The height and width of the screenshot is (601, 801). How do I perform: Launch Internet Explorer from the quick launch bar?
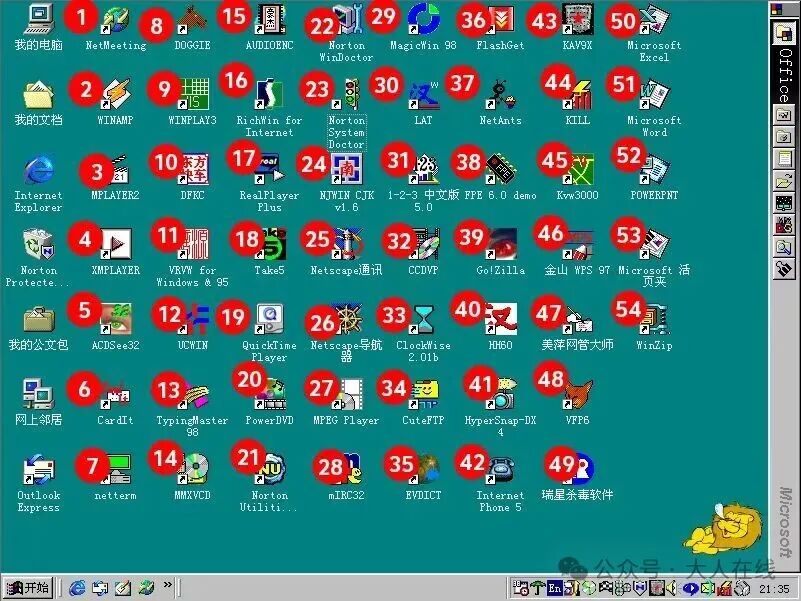tap(77, 588)
